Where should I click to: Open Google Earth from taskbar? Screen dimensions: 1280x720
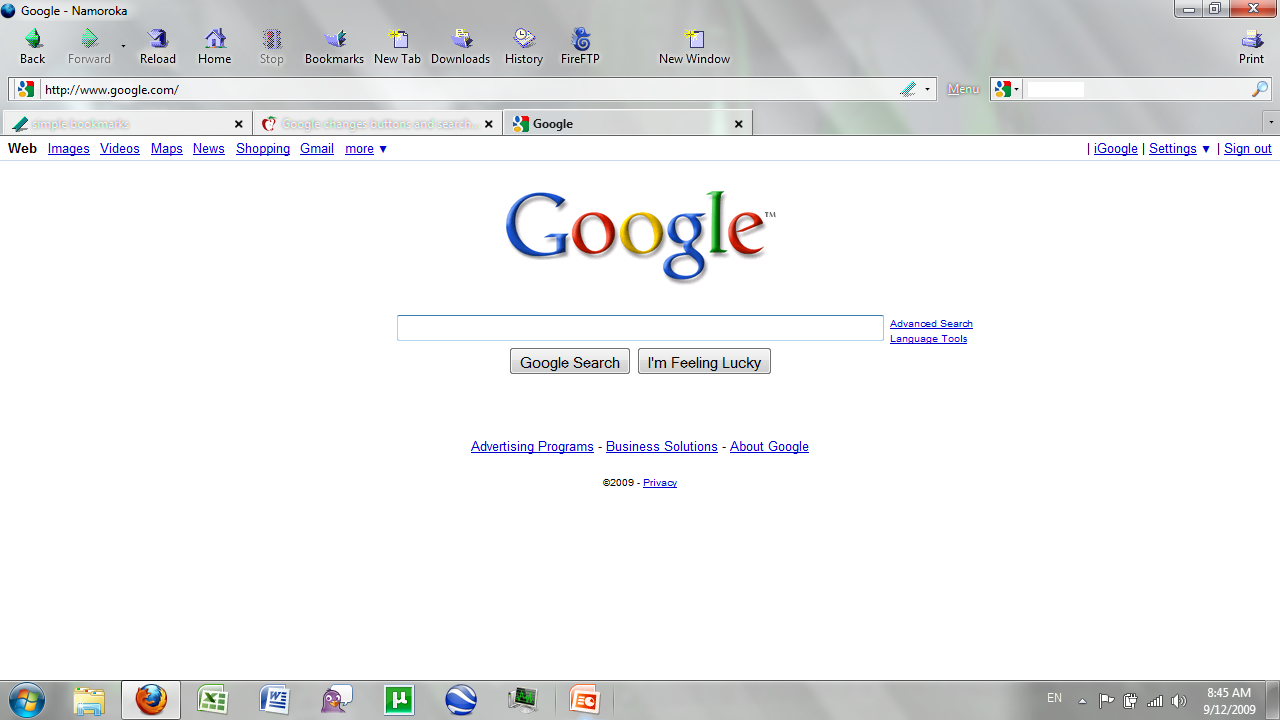461,700
